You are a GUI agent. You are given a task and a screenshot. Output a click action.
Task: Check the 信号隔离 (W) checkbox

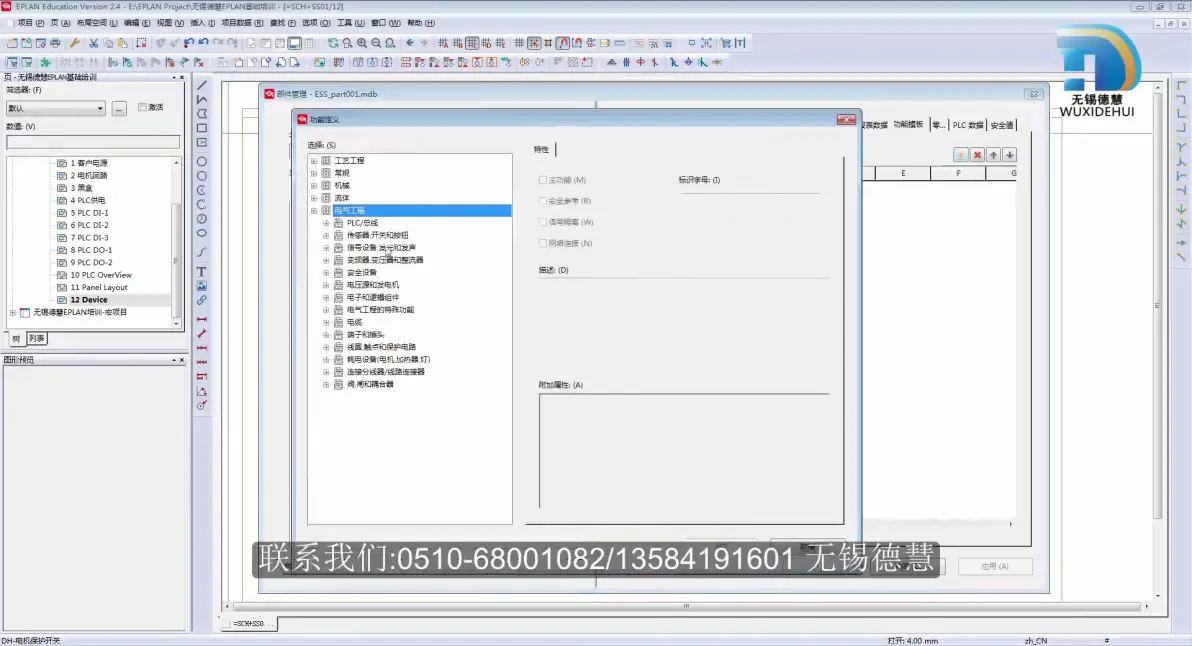tap(543, 222)
